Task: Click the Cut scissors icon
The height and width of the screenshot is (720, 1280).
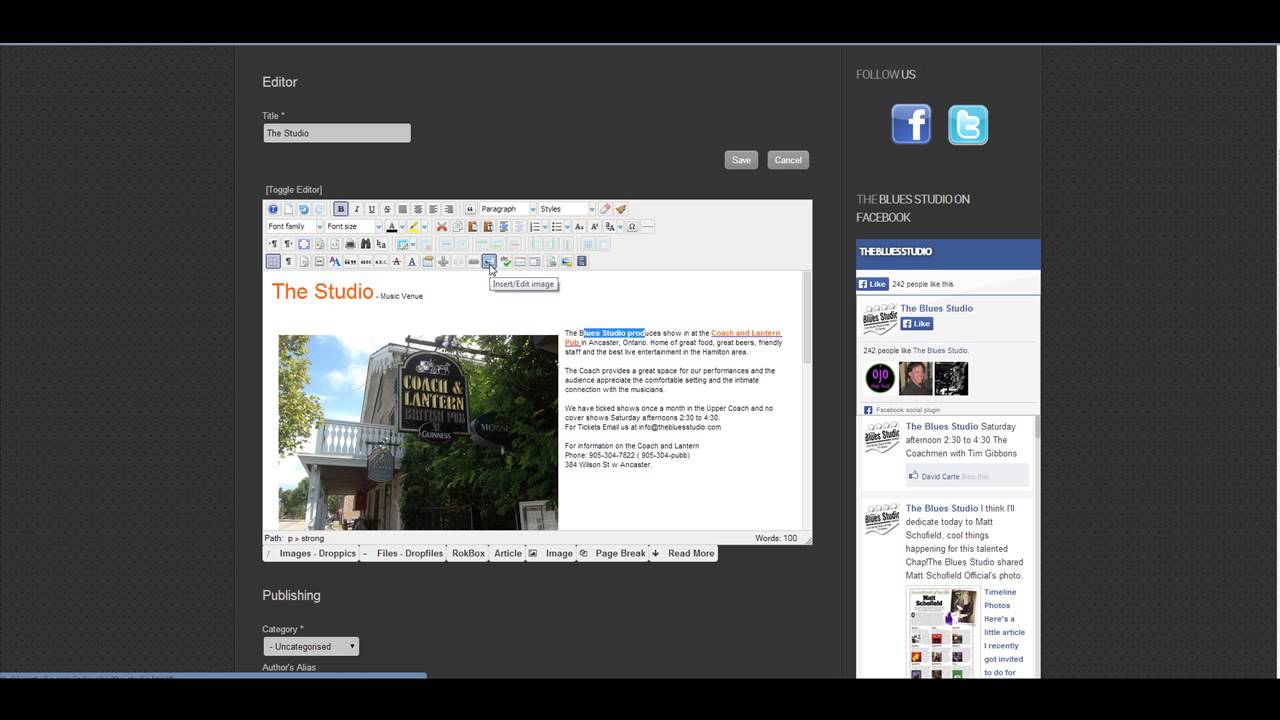Action: point(442,227)
